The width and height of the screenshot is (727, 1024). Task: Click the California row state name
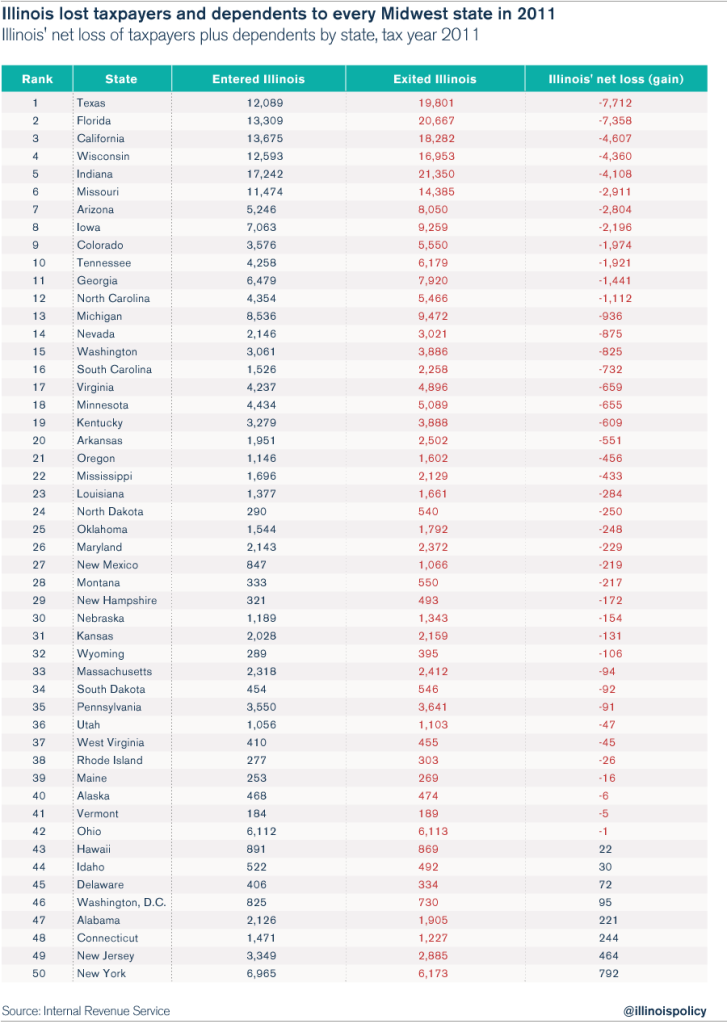pyautogui.click(x=101, y=138)
